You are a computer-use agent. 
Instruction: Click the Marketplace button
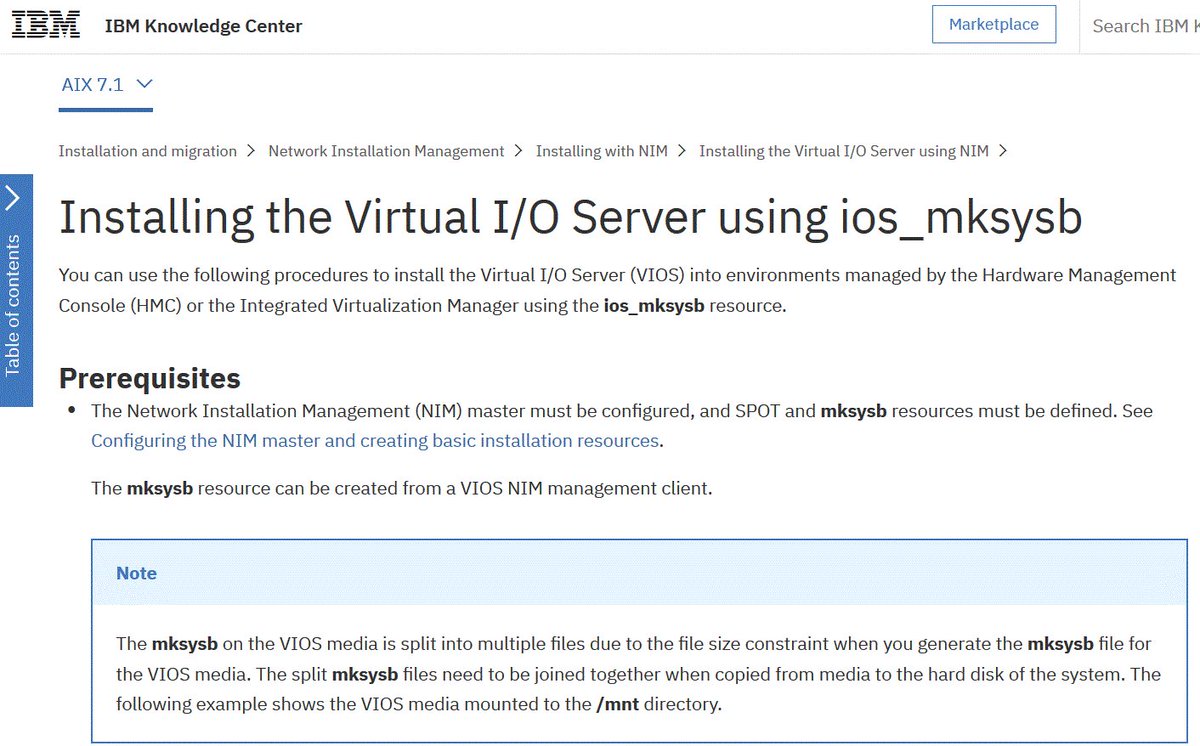pos(994,25)
